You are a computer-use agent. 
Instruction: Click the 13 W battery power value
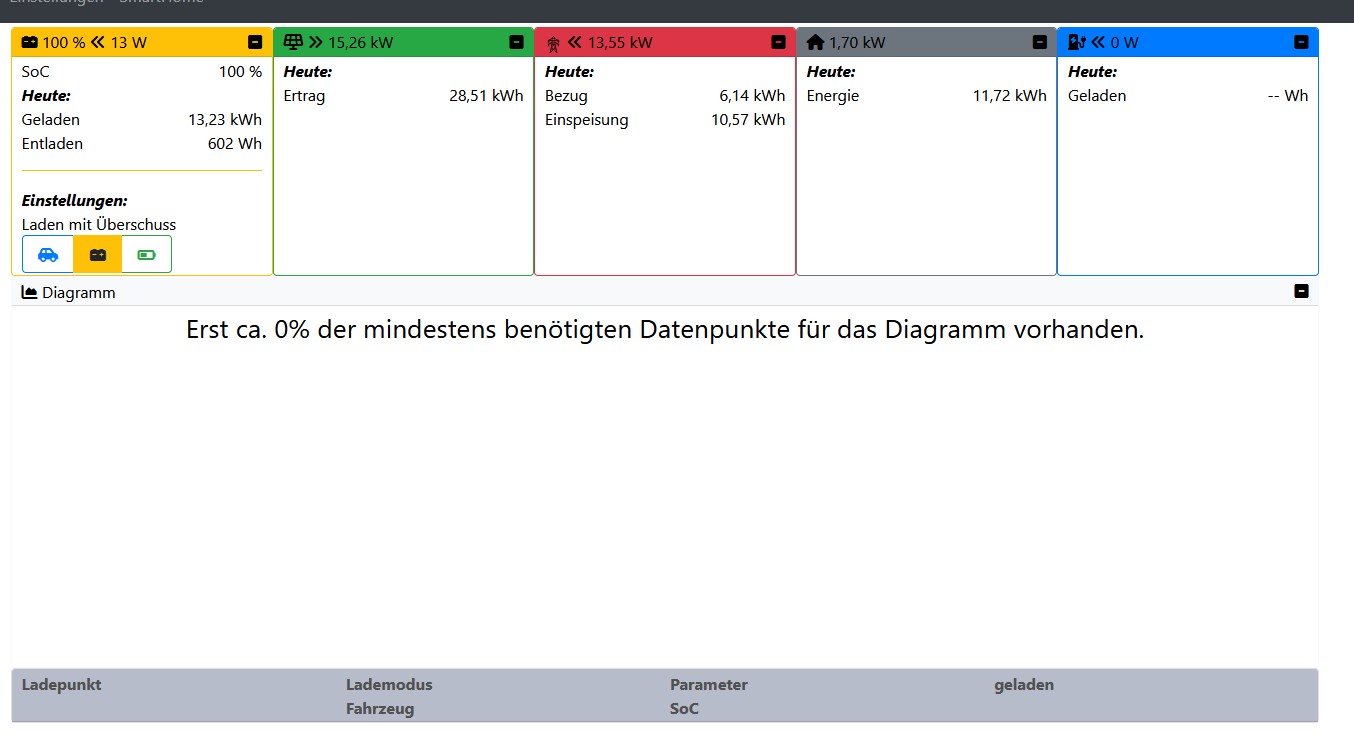pyautogui.click(x=129, y=42)
